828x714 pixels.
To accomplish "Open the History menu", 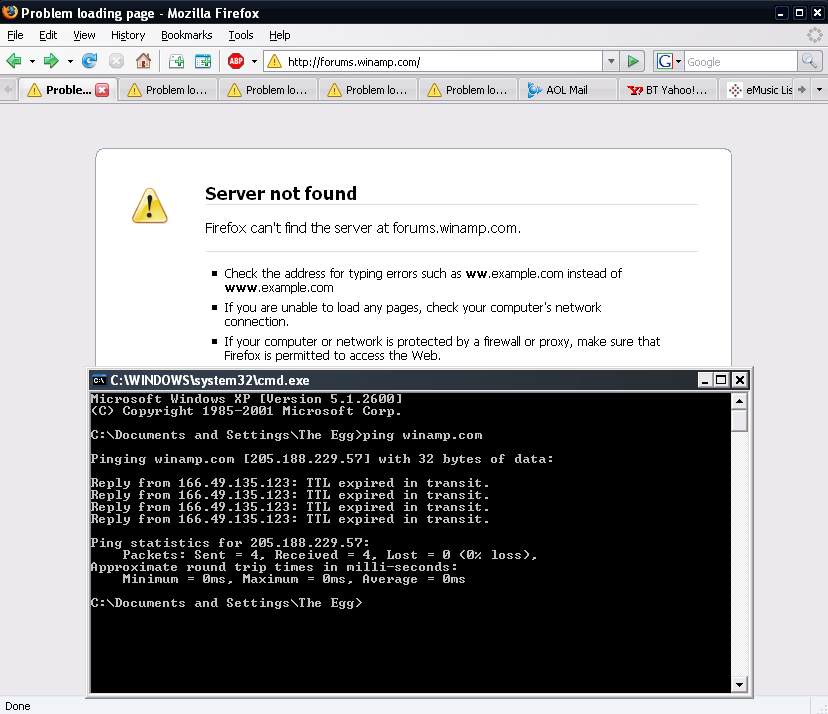I will pos(128,35).
